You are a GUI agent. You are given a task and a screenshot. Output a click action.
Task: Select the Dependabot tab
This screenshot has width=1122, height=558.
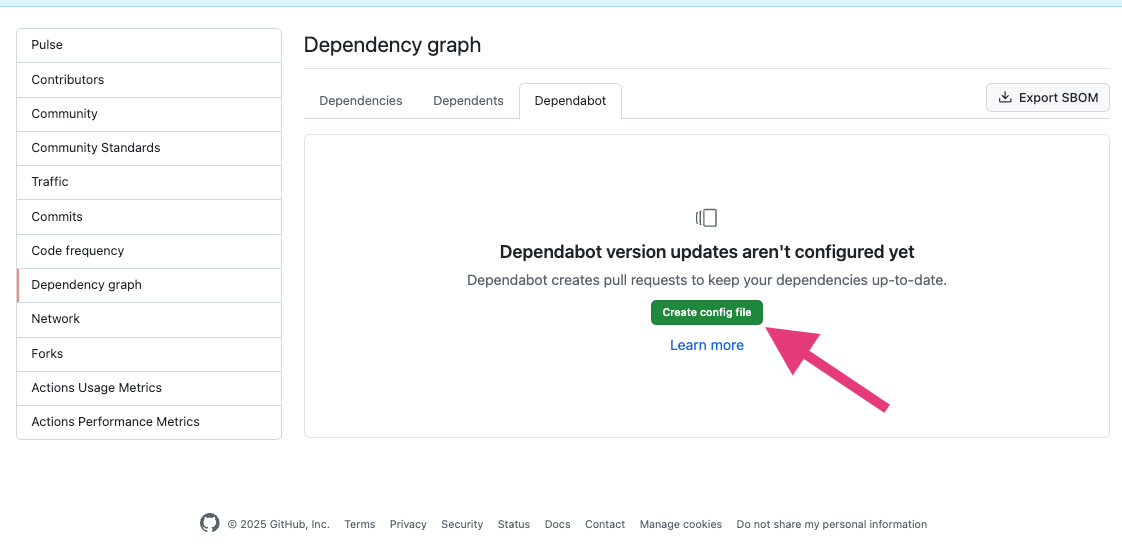(570, 101)
